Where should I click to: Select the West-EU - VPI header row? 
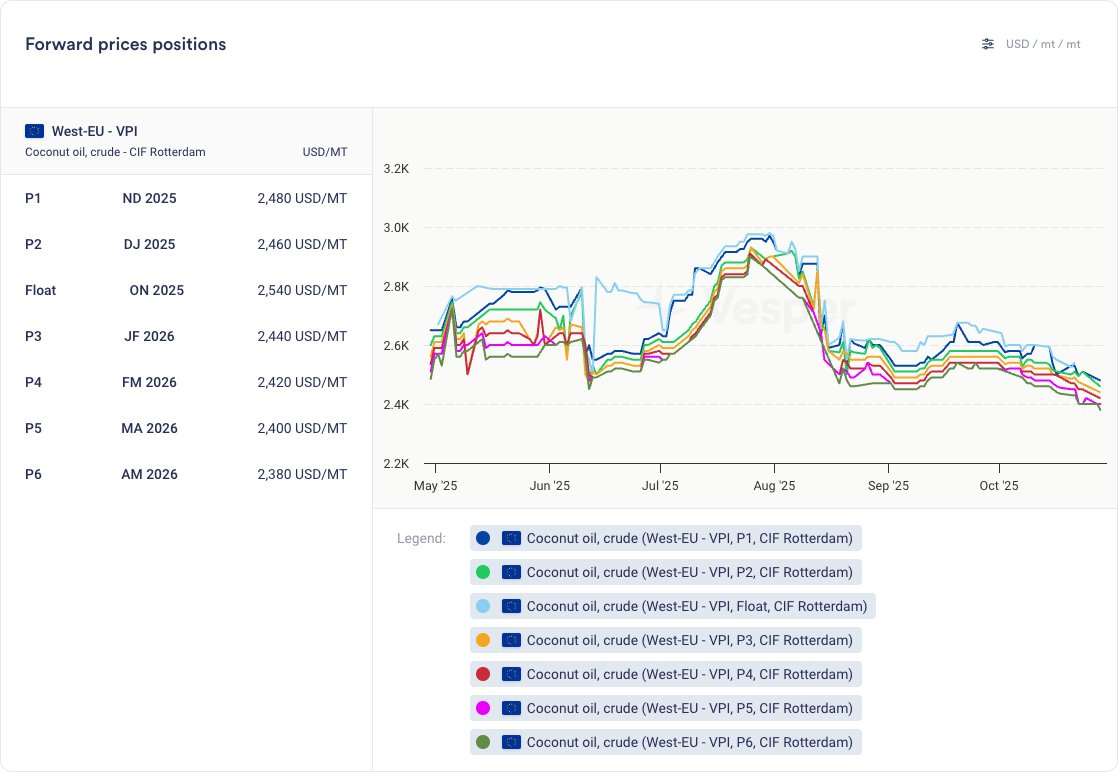(x=186, y=141)
